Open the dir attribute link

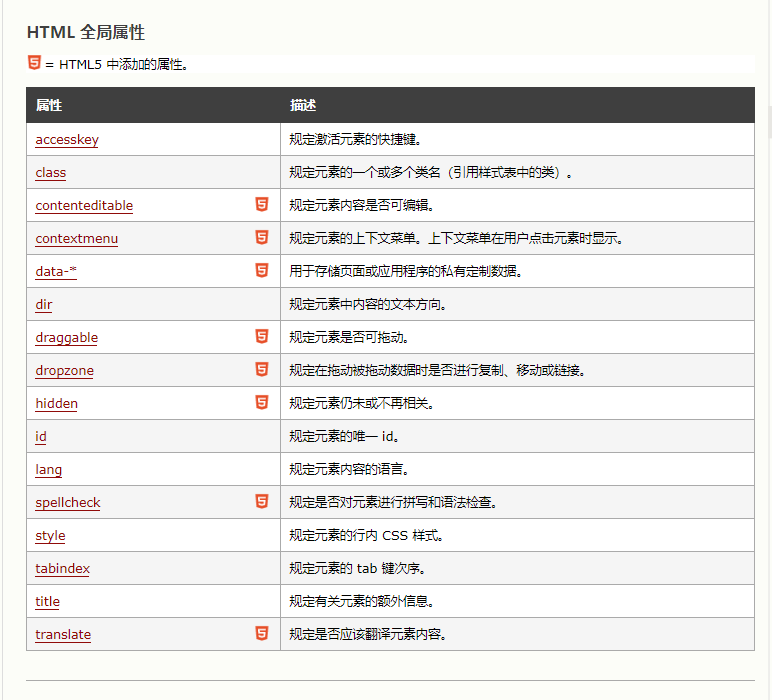pyautogui.click(x=44, y=305)
